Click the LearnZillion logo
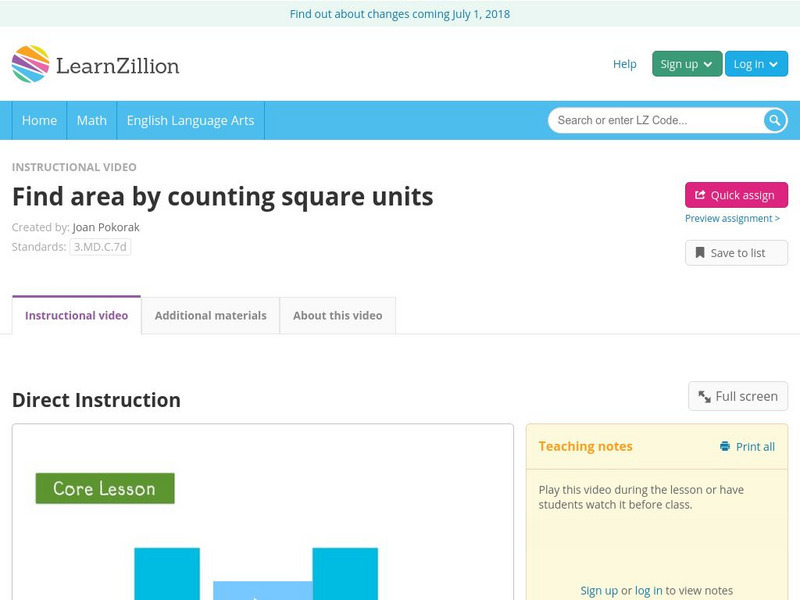Screen dimensions: 800x600 [x=95, y=64]
